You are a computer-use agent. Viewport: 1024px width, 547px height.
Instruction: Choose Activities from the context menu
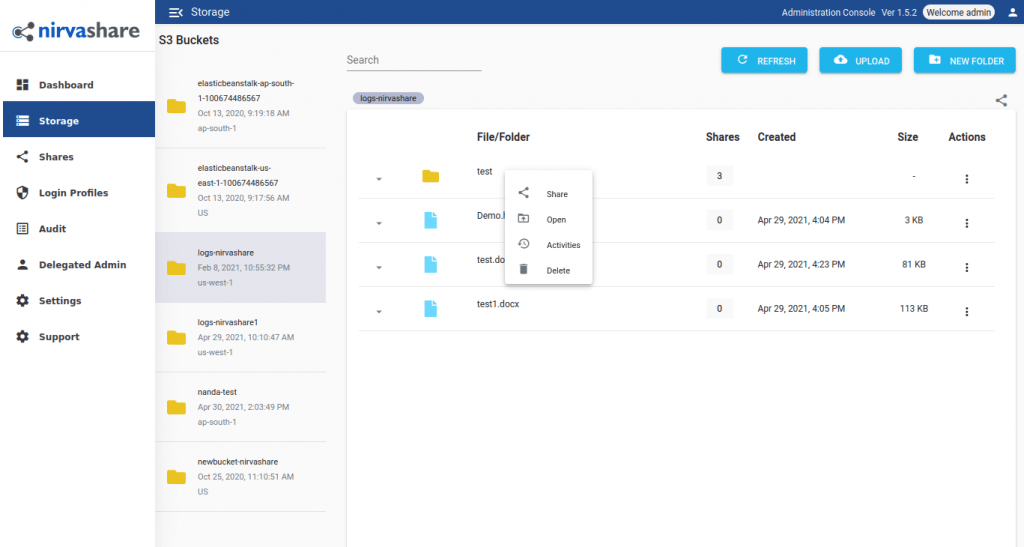tap(549, 245)
